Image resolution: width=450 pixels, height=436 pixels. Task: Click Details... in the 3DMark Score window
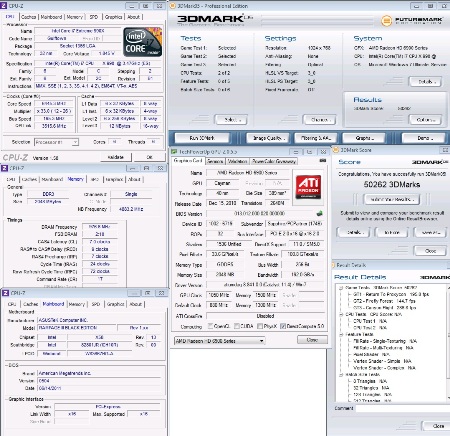click(x=353, y=232)
